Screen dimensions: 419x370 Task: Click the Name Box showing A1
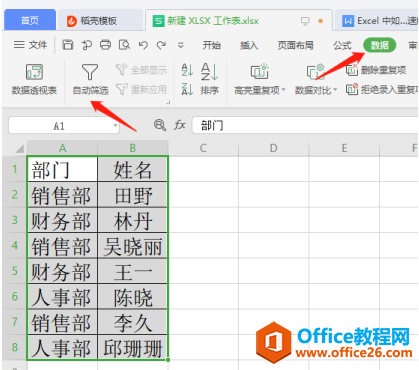tap(59, 126)
